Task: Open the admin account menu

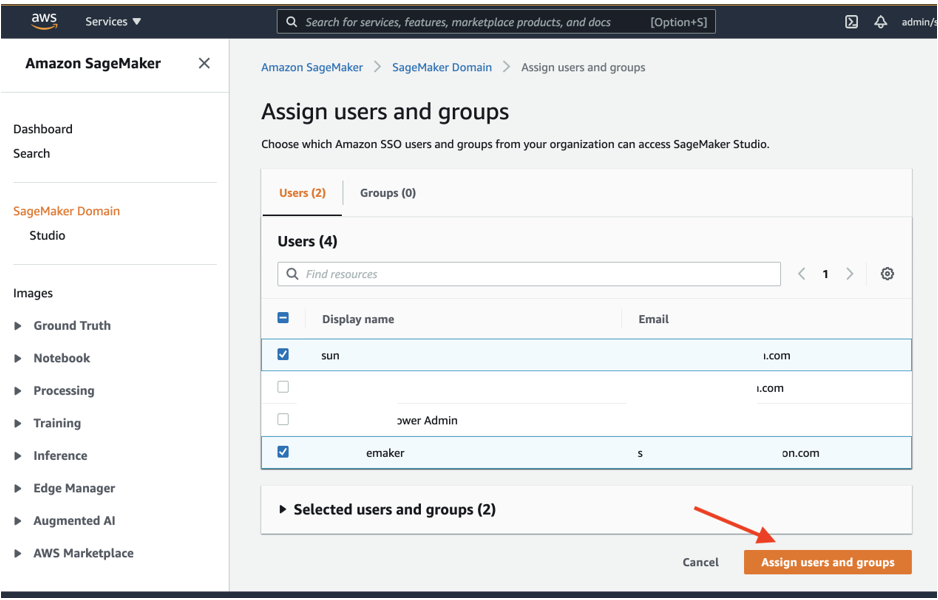Action: click(918, 22)
